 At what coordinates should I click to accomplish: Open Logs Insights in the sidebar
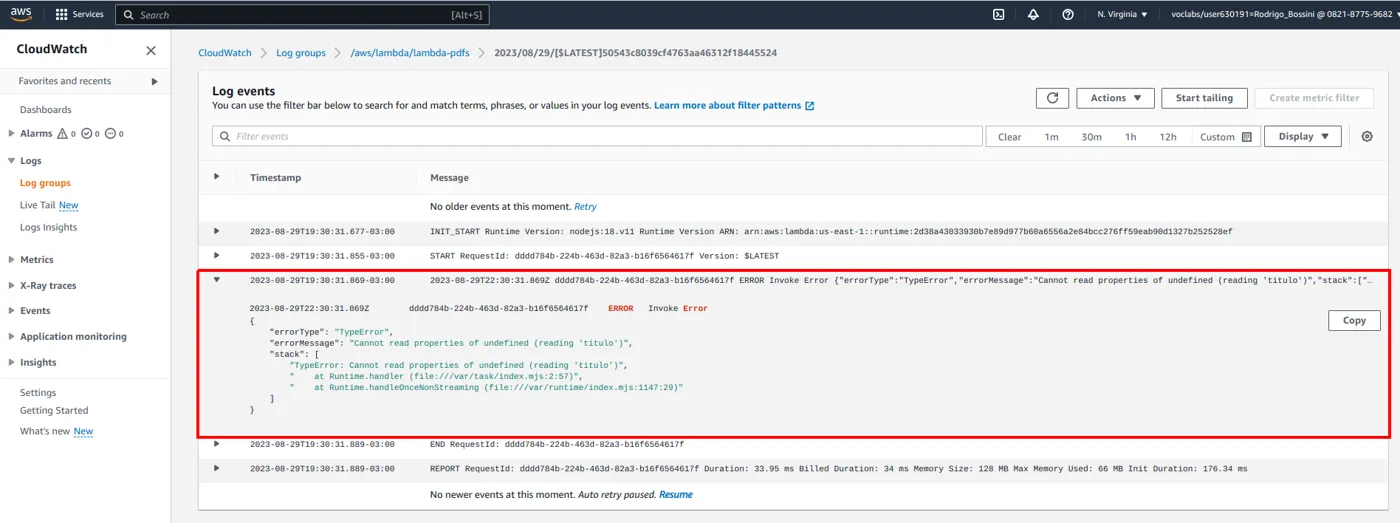point(48,227)
